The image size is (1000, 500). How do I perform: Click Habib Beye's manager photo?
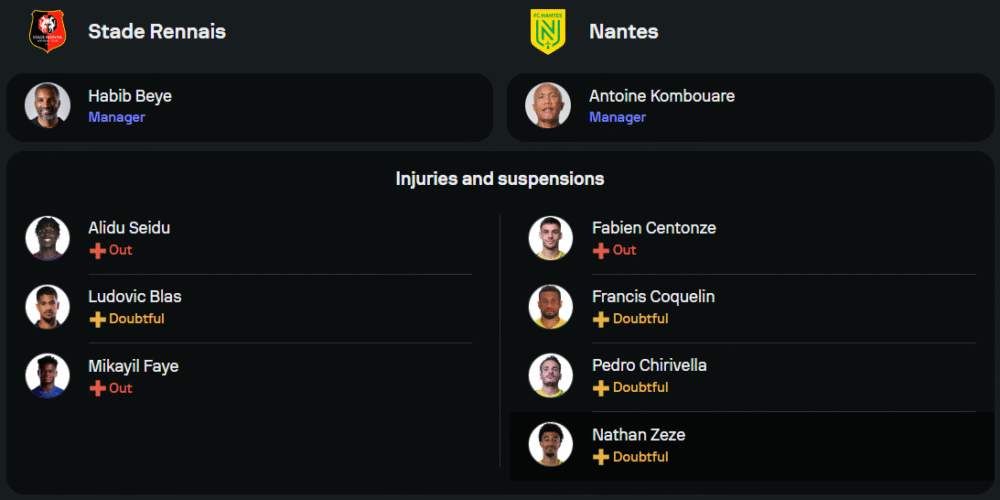pyautogui.click(x=47, y=106)
